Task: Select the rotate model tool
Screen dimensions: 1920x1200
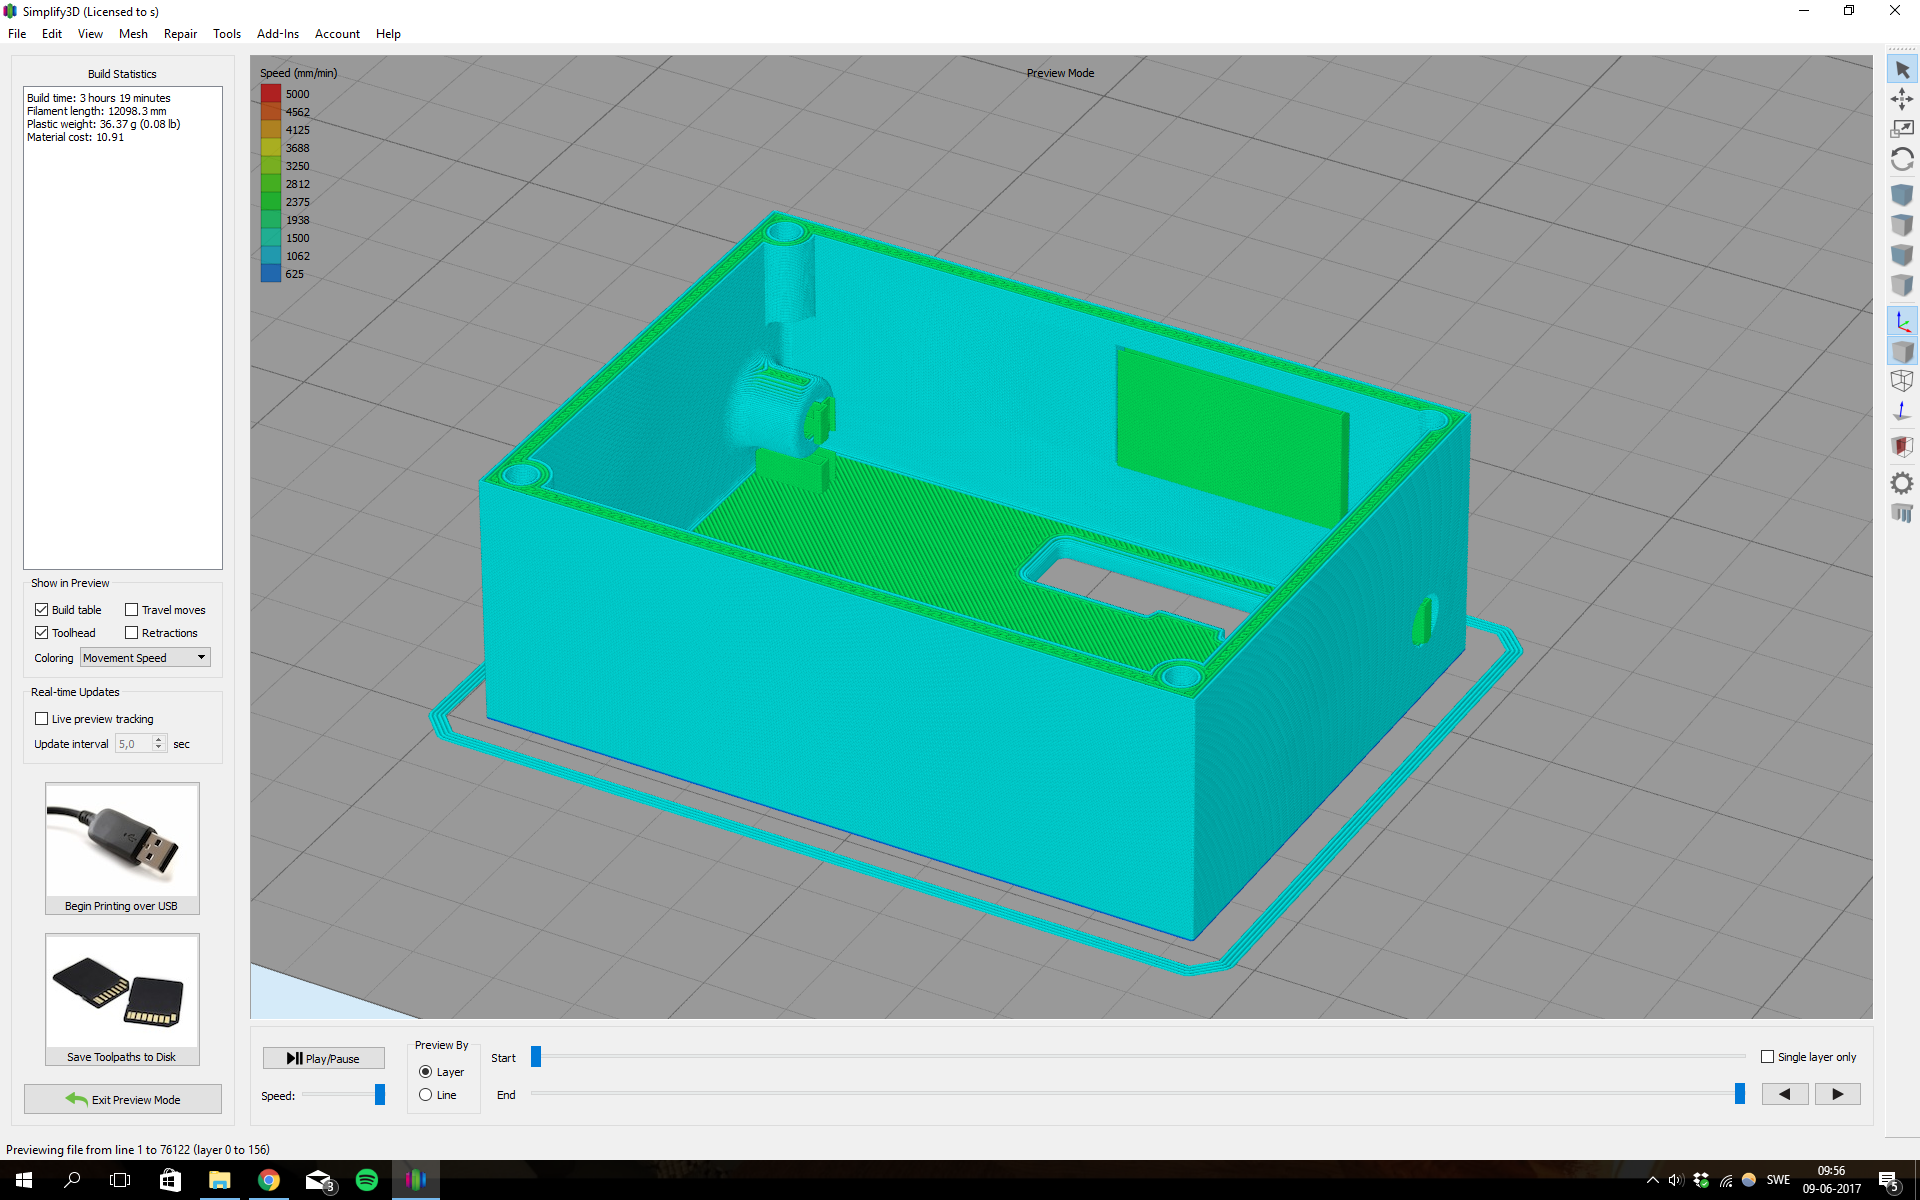Action: (1902, 159)
